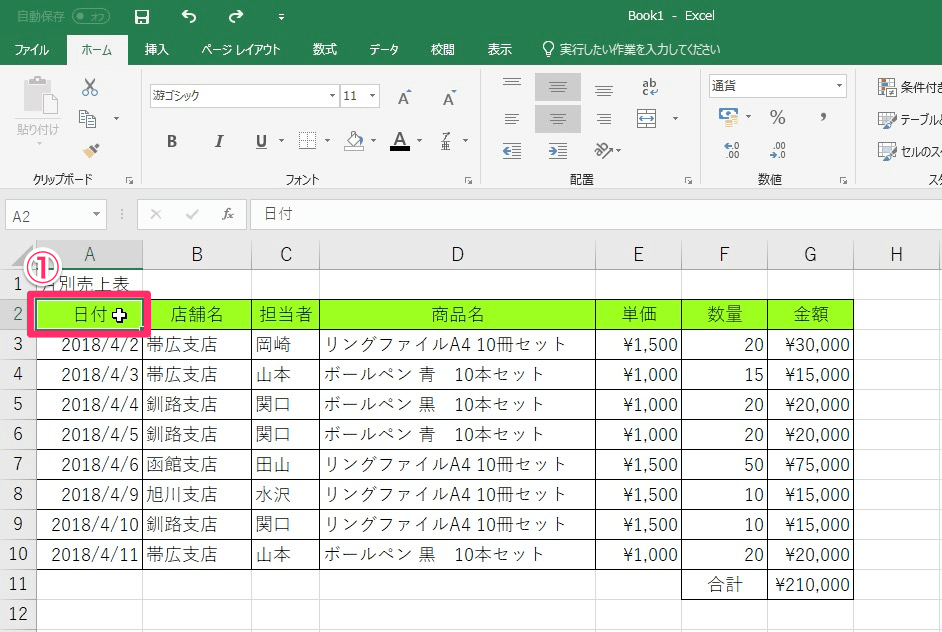Viewport: 942px width, 632px height.
Task: Click Merge and Center icon
Action: pyautogui.click(x=646, y=119)
